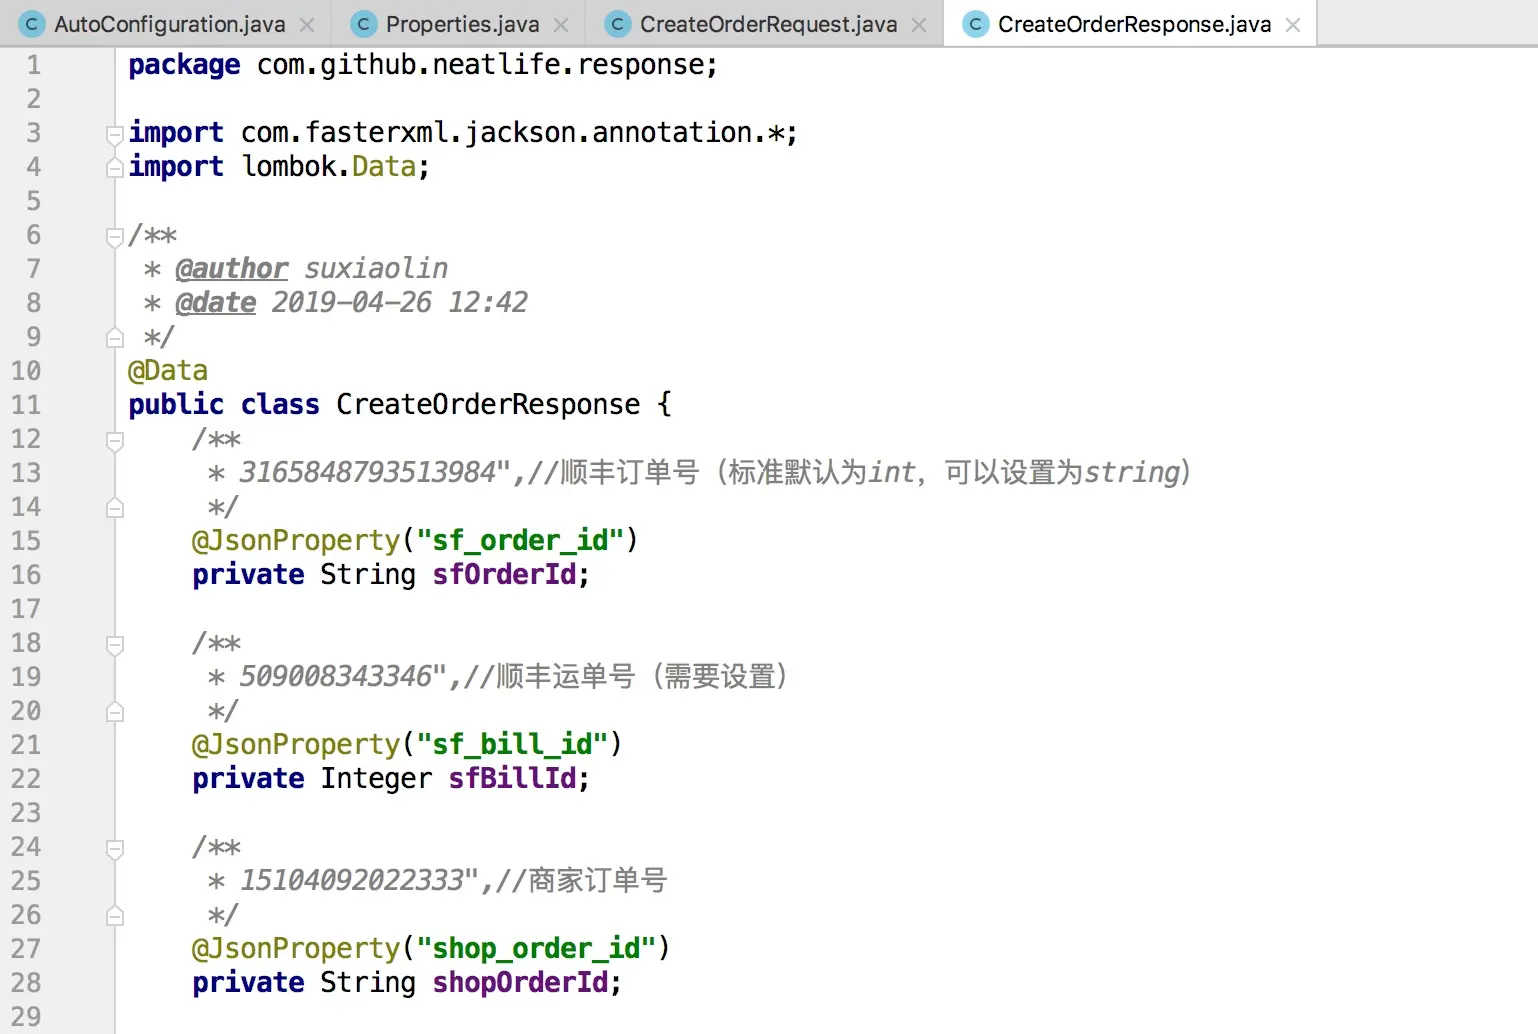Click the comment text 509008343346
This screenshot has height=1034, width=1538.
coord(336,677)
